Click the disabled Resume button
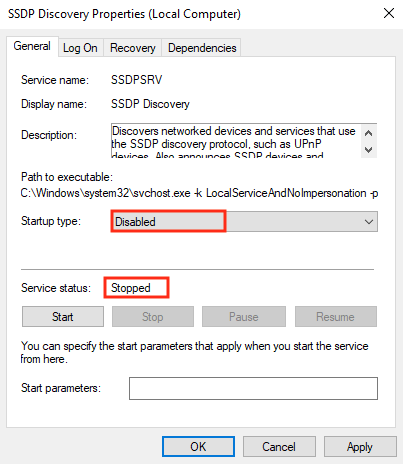This screenshot has height=464, width=403. tap(336, 317)
